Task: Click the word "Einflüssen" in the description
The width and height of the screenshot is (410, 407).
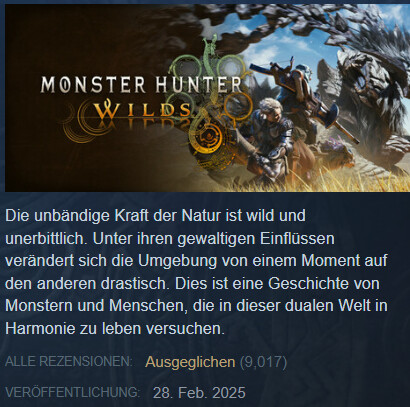Action: (297, 239)
